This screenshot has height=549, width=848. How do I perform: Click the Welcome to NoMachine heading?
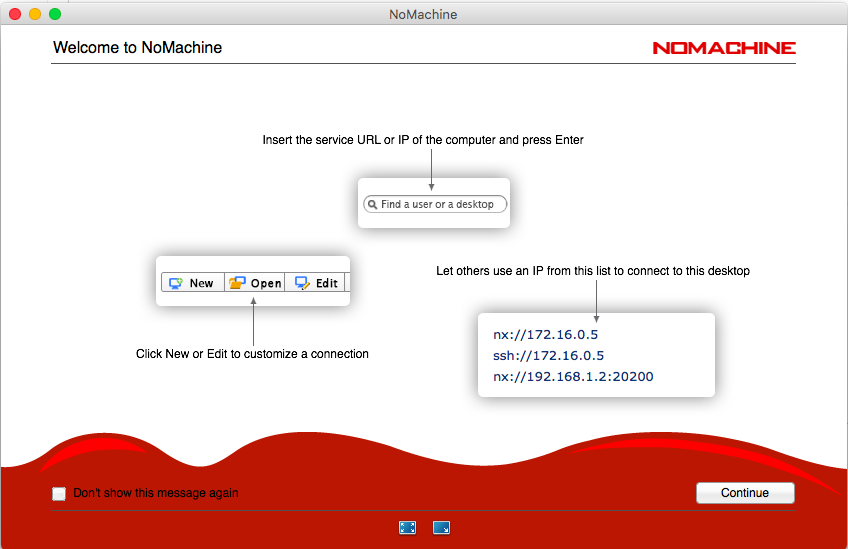pos(137,48)
